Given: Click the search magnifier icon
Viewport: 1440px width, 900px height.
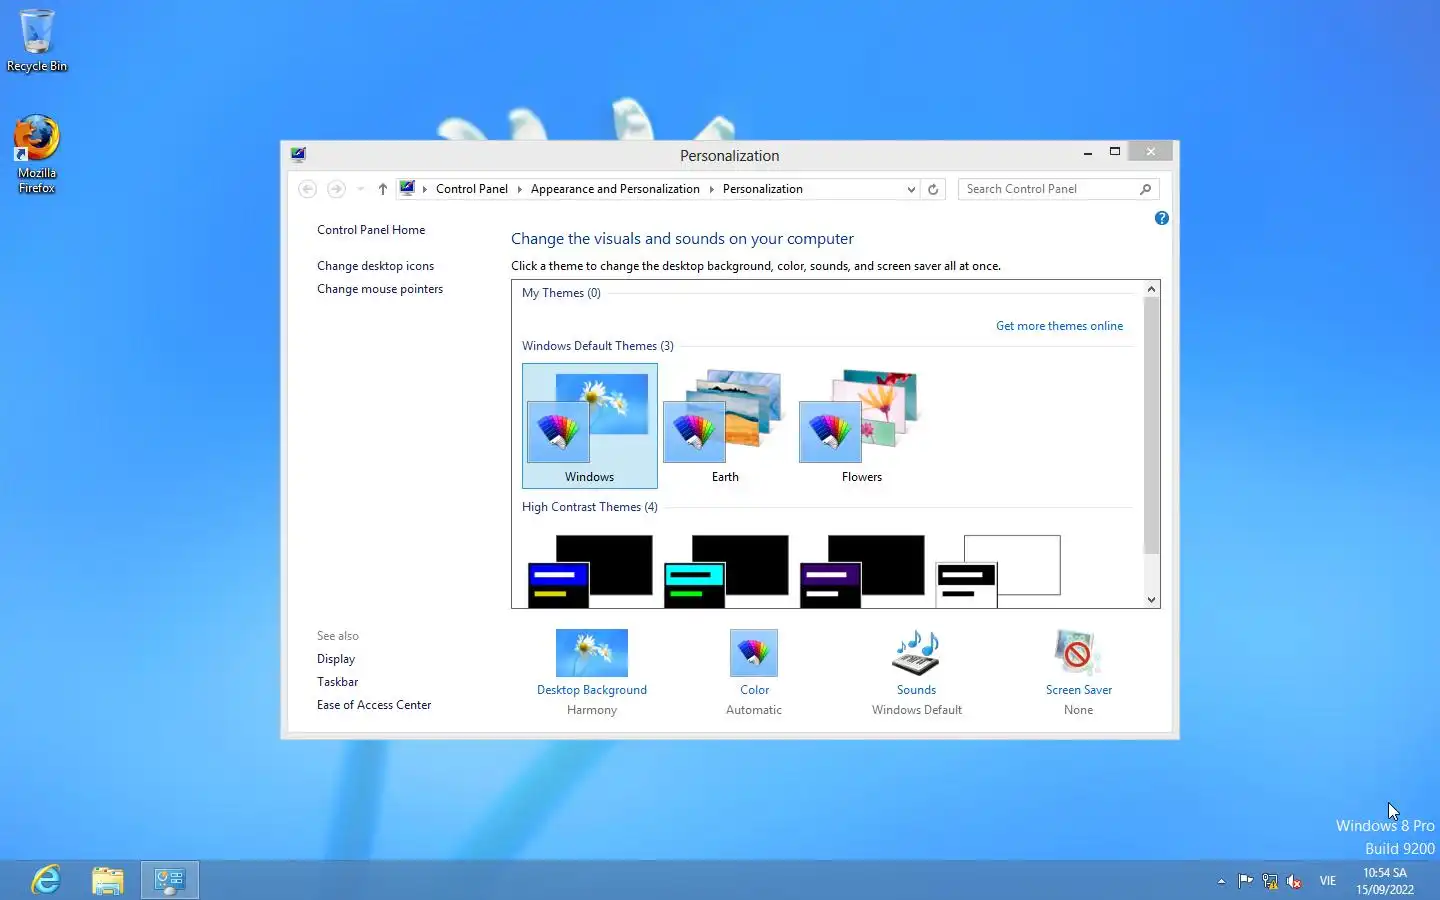Looking at the screenshot, I should pyautogui.click(x=1146, y=189).
